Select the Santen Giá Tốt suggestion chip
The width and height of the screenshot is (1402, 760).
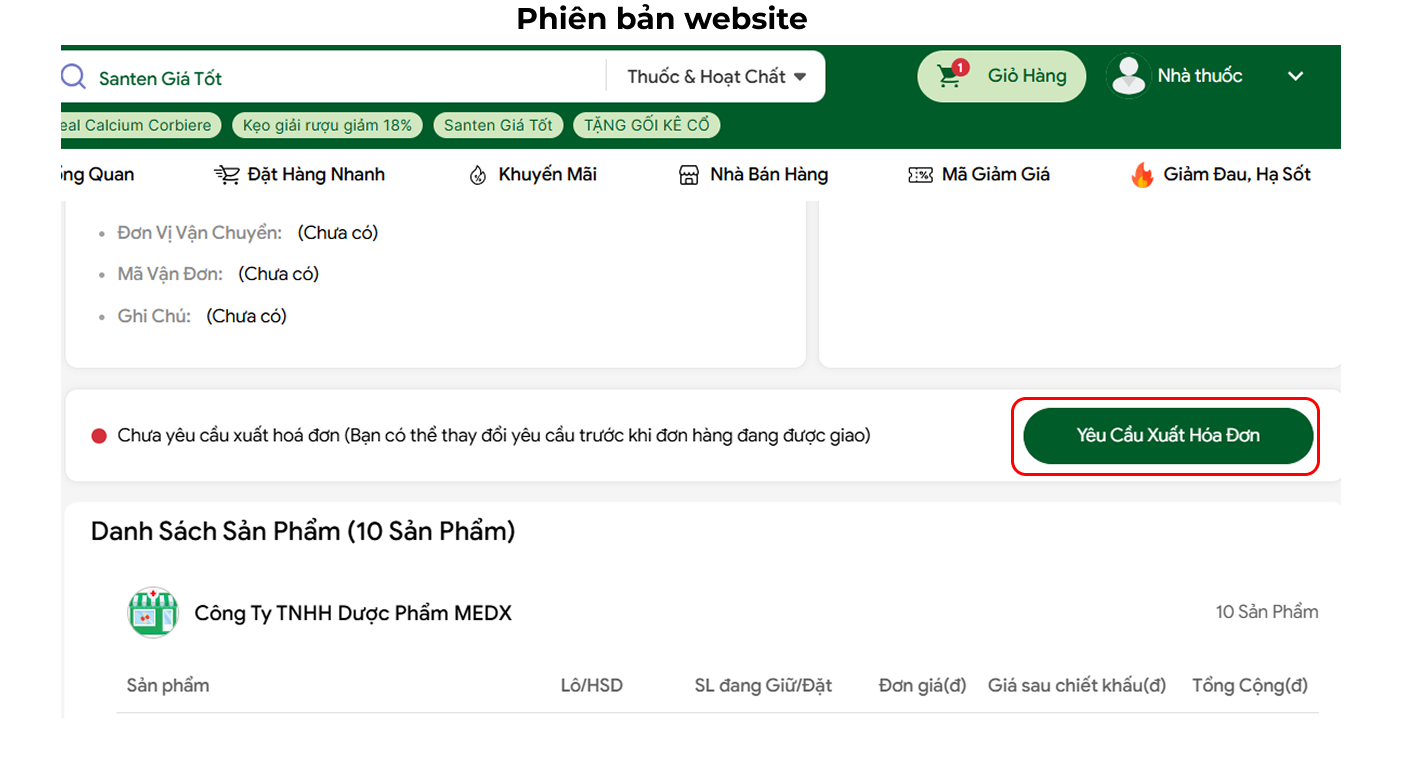tap(498, 125)
